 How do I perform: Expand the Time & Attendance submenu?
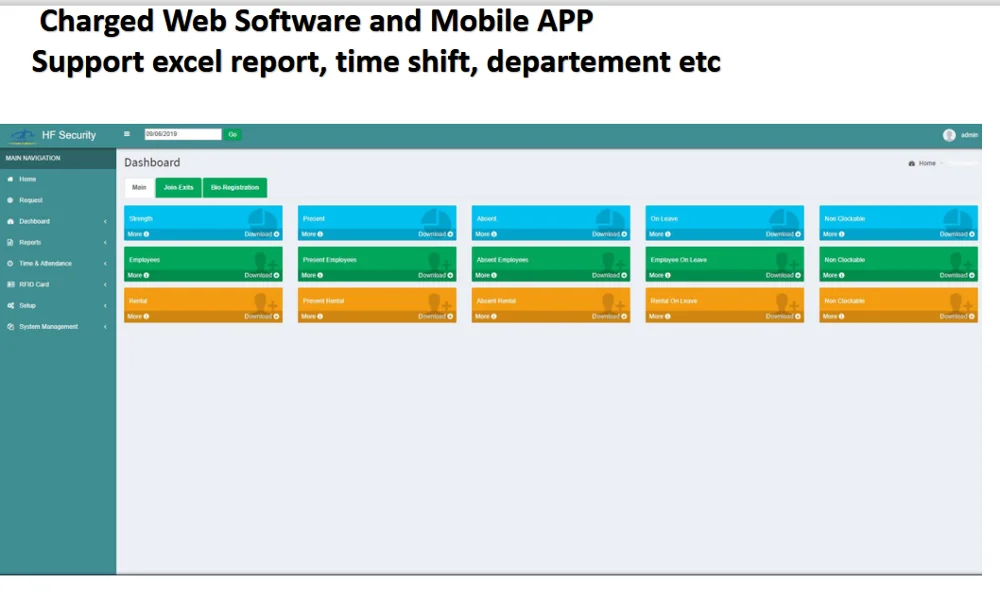[105, 263]
